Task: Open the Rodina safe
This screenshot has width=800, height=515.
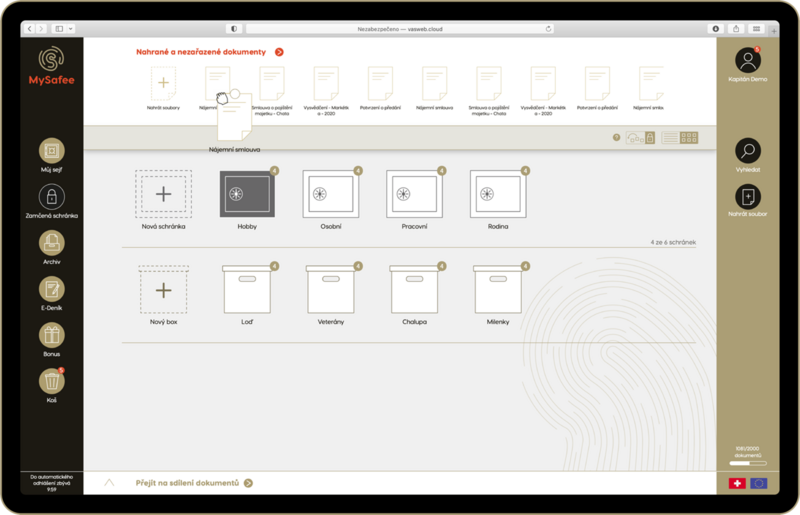Action: [x=498, y=194]
